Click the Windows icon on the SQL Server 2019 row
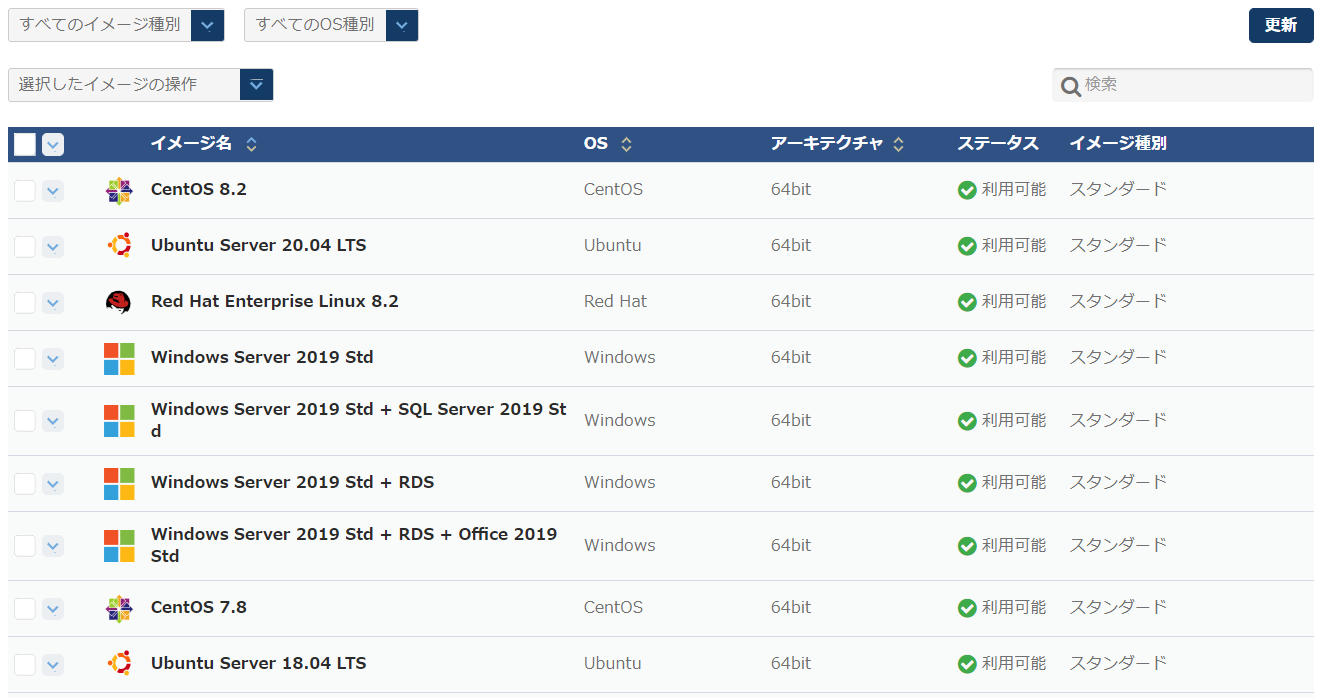The image size is (1333, 698). pyautogui.click(x=119, y=420)
